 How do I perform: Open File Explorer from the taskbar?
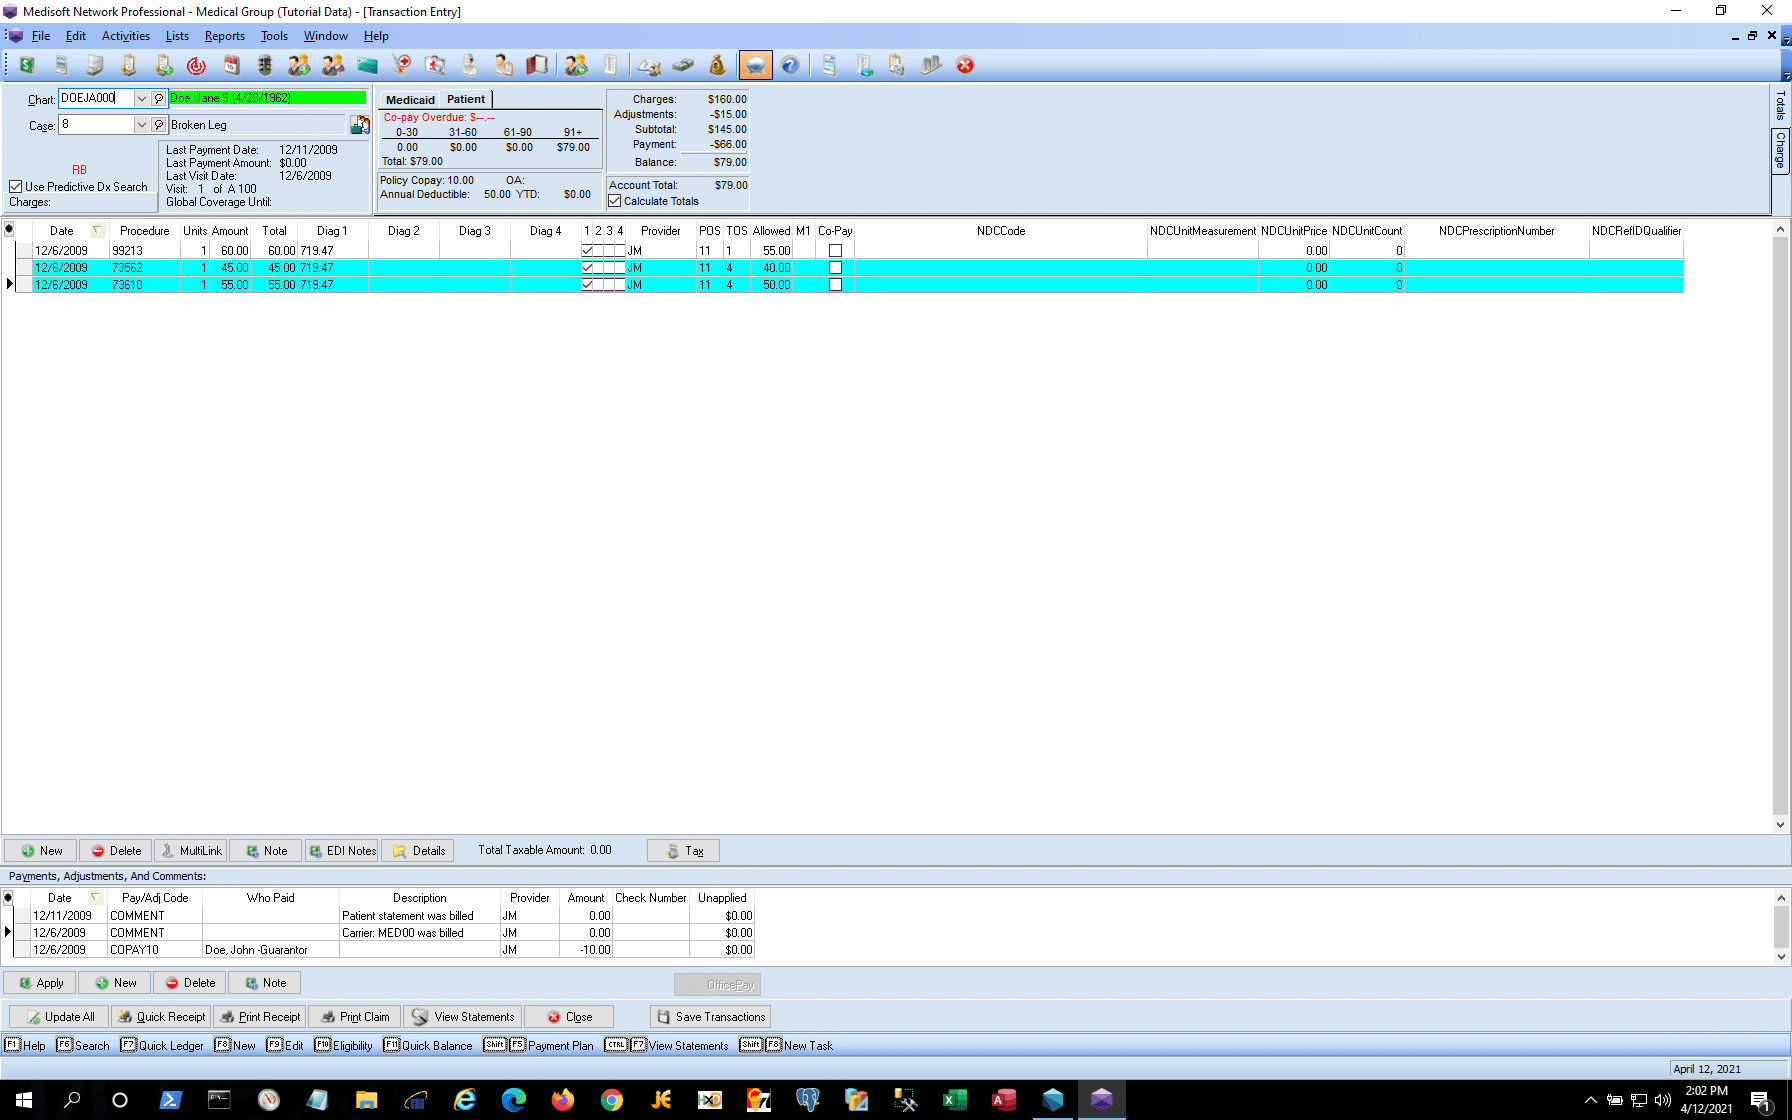pyautogui.click(x=367, y=1100)
